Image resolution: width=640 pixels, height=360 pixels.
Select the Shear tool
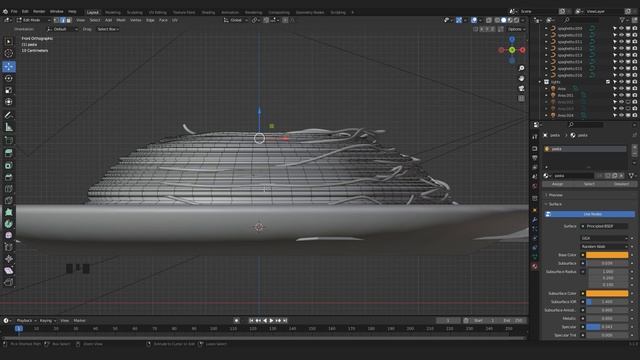tap(9, 271)
